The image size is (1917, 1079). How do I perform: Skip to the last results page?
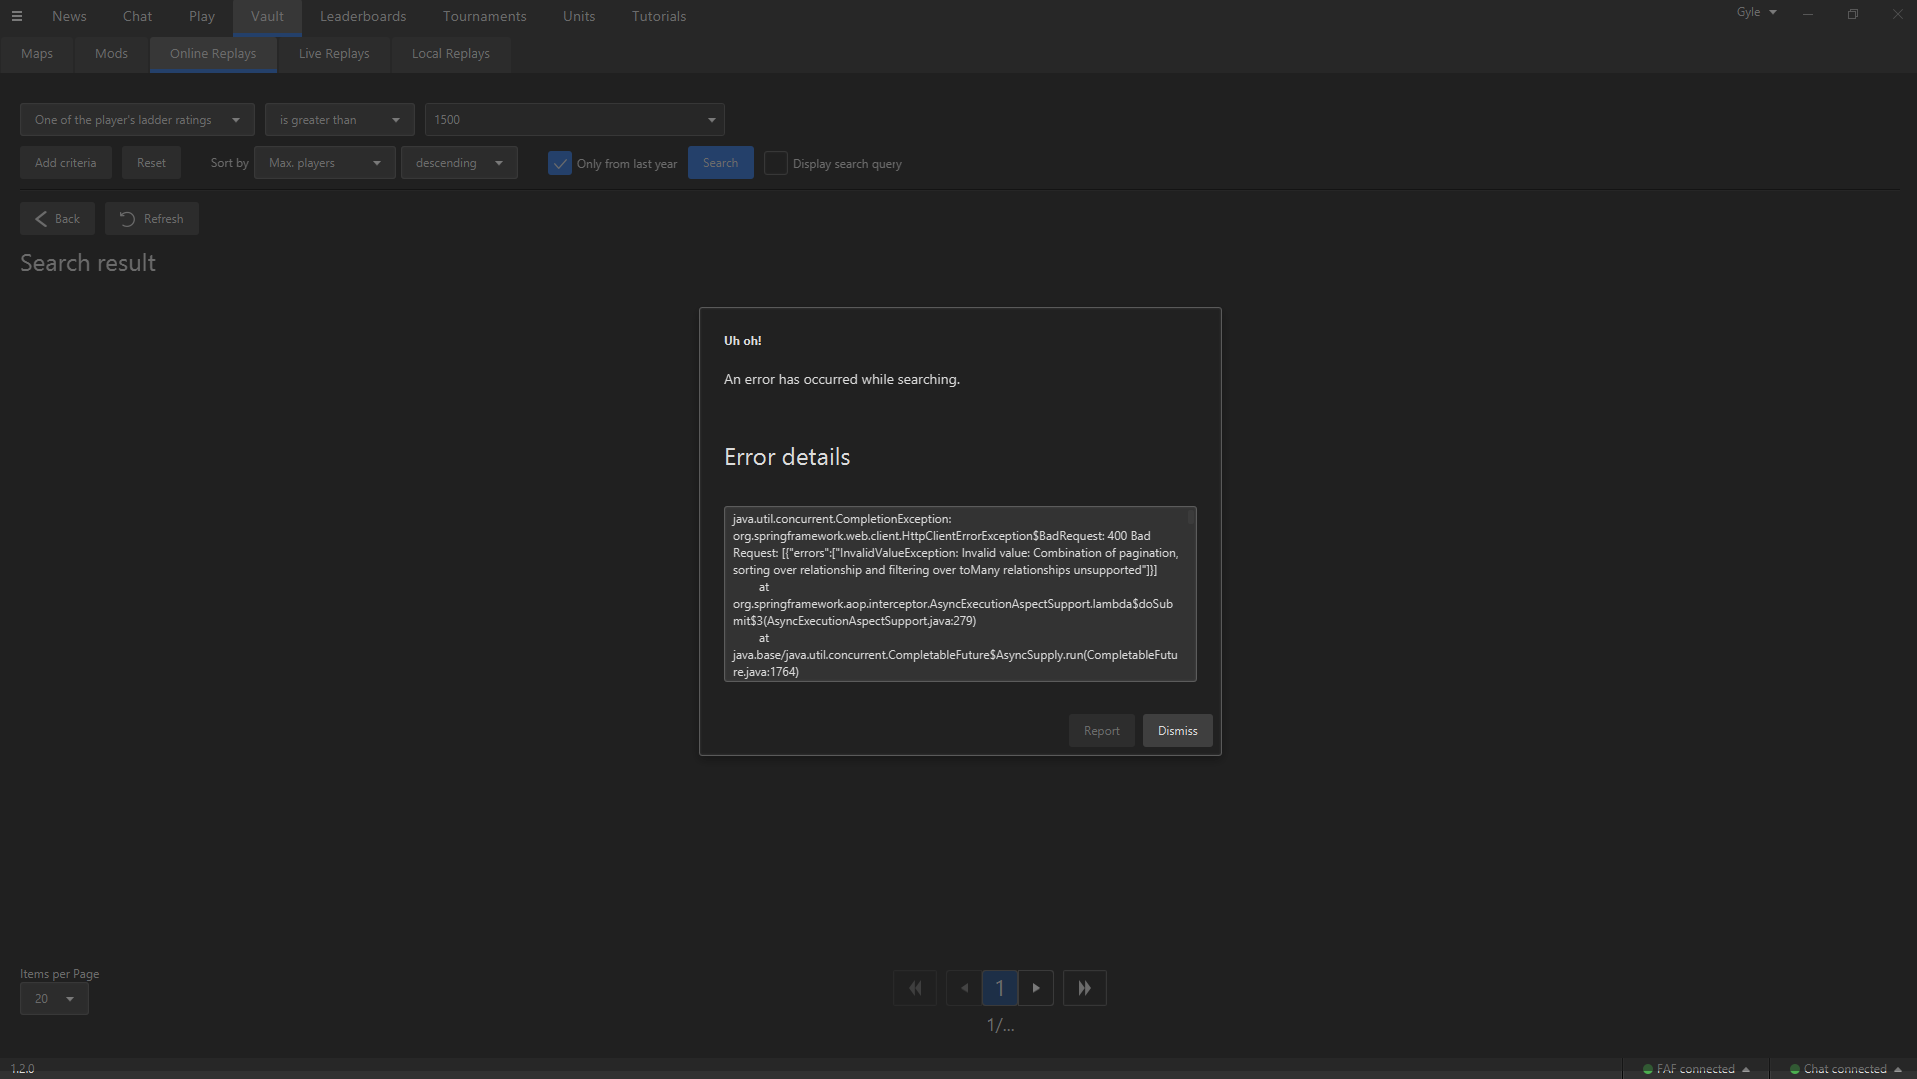click(x=1084, y=987)
